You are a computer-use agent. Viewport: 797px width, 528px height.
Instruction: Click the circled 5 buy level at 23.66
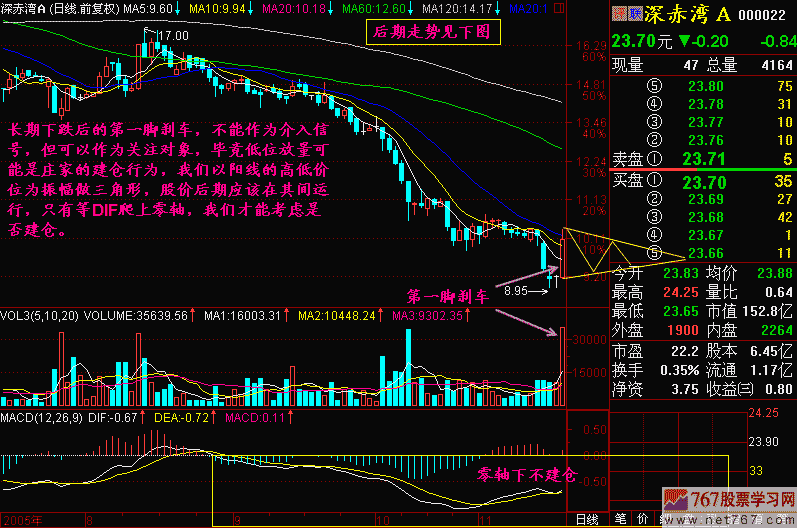[x=654, y=252]
